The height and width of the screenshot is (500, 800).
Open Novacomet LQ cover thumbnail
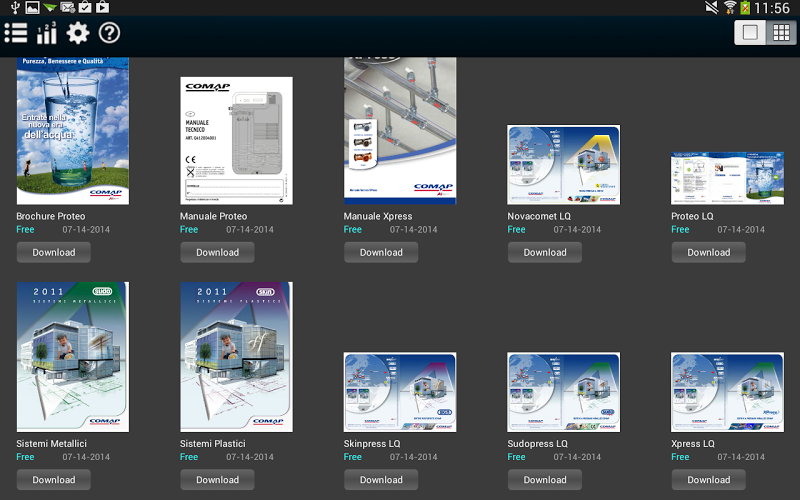564,165
